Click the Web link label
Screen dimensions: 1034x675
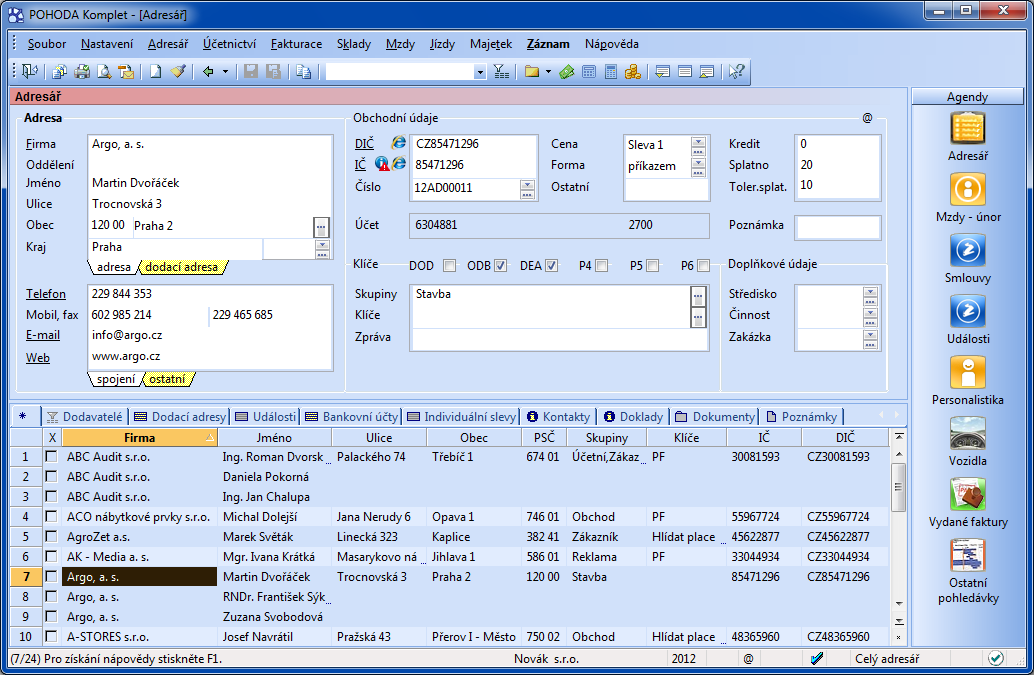pos(38,358)
